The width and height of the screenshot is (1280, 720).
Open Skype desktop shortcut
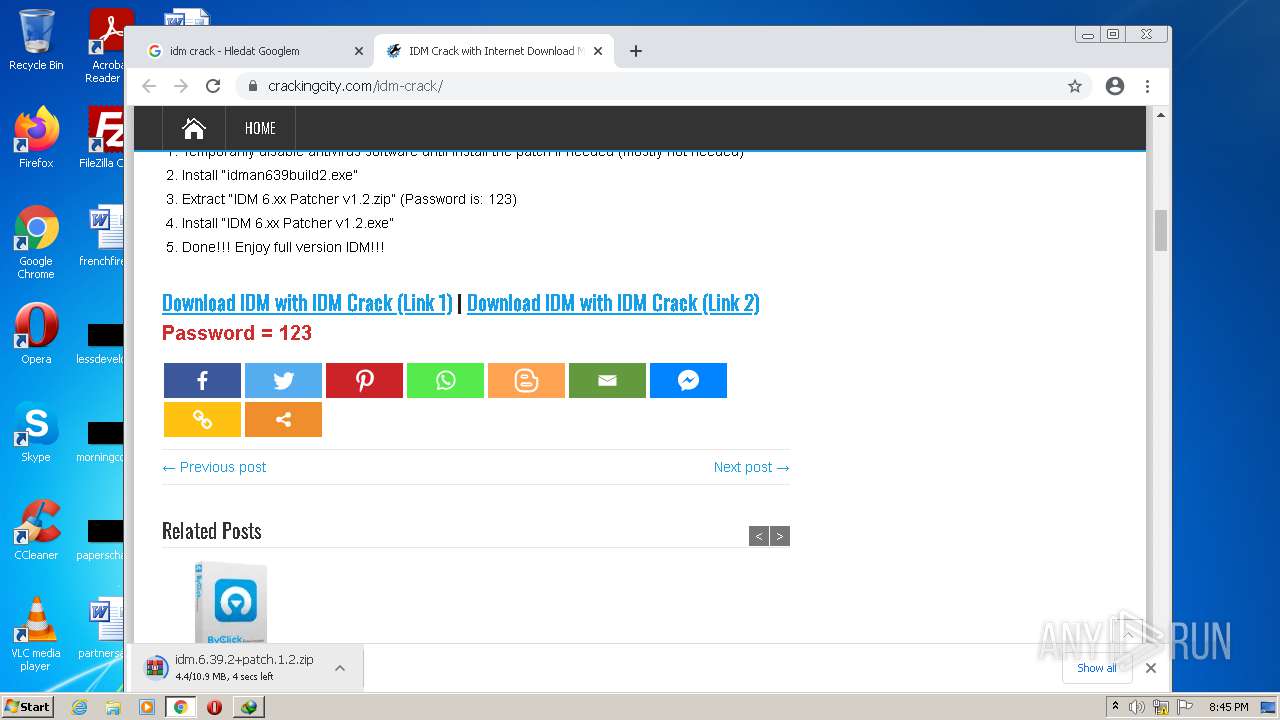[x=36, y=432]
